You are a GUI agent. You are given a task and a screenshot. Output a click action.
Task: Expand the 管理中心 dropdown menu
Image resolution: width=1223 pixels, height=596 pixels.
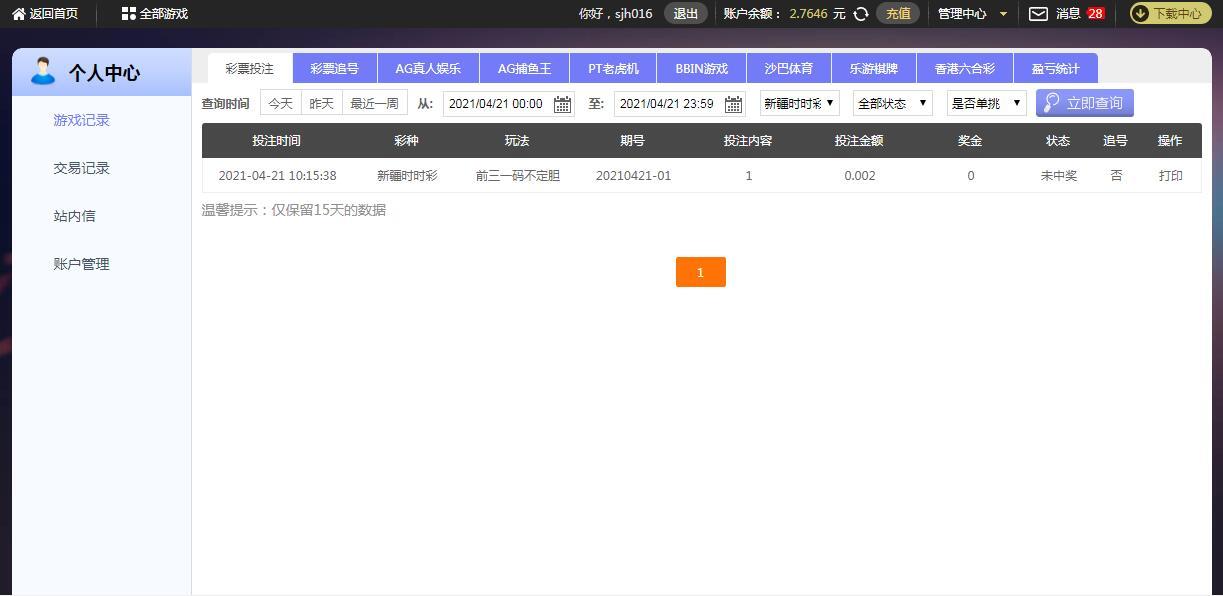[x=972, y=14]
